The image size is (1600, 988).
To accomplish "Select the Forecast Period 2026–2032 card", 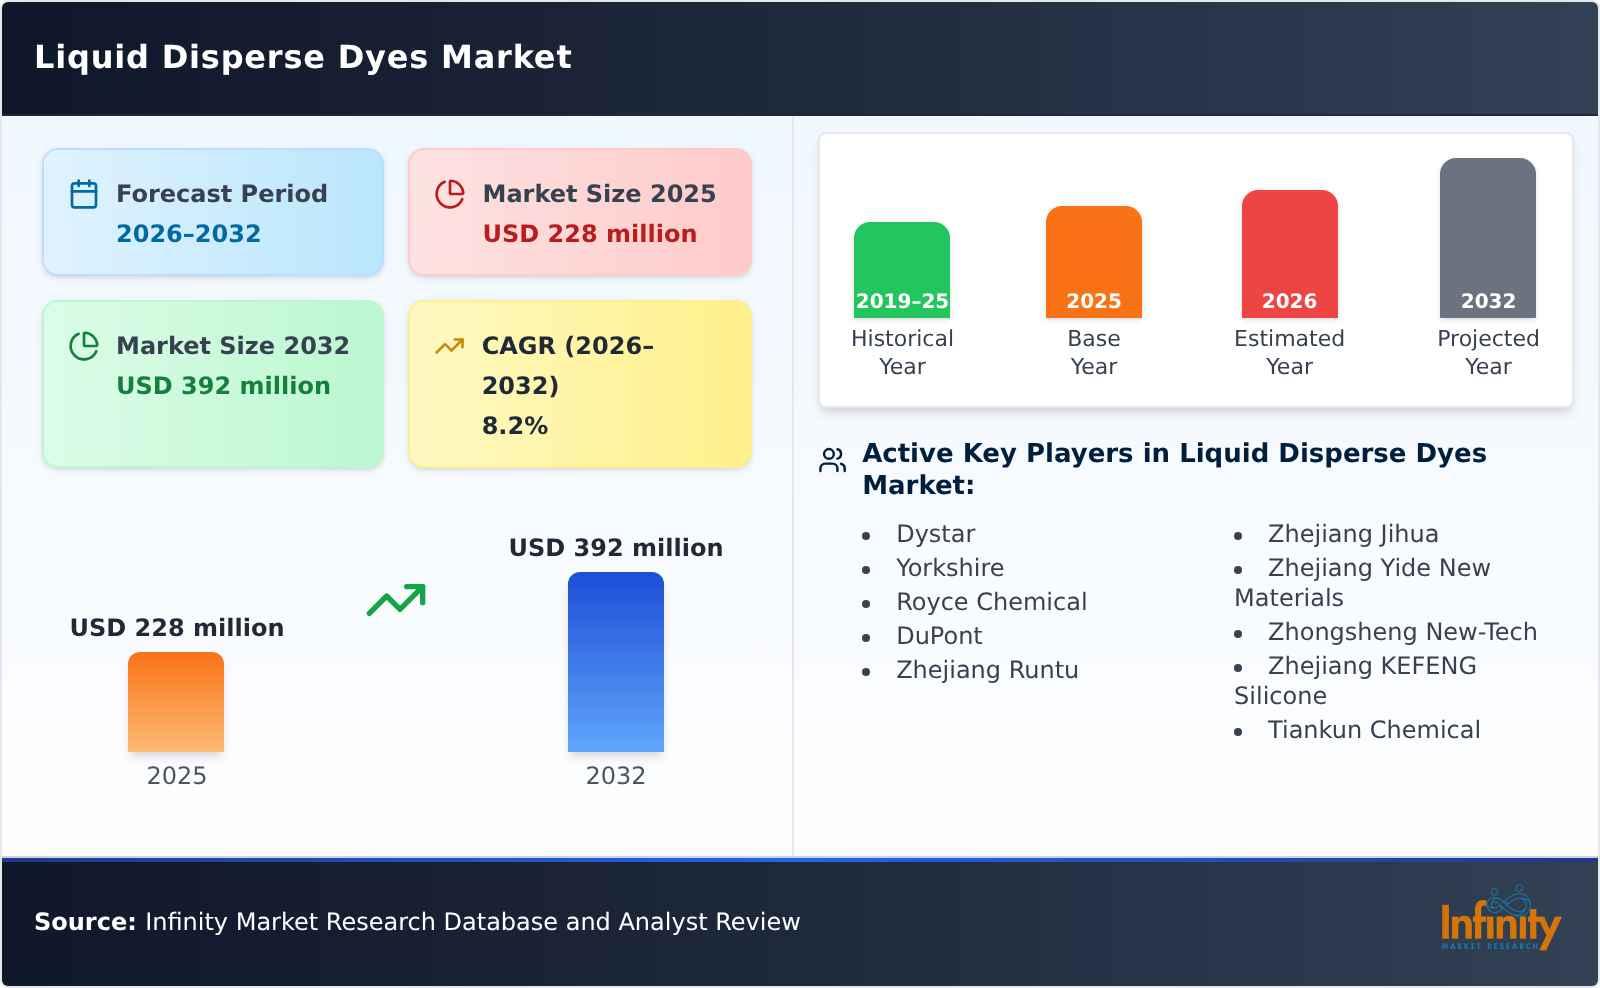I will (213, 210).
